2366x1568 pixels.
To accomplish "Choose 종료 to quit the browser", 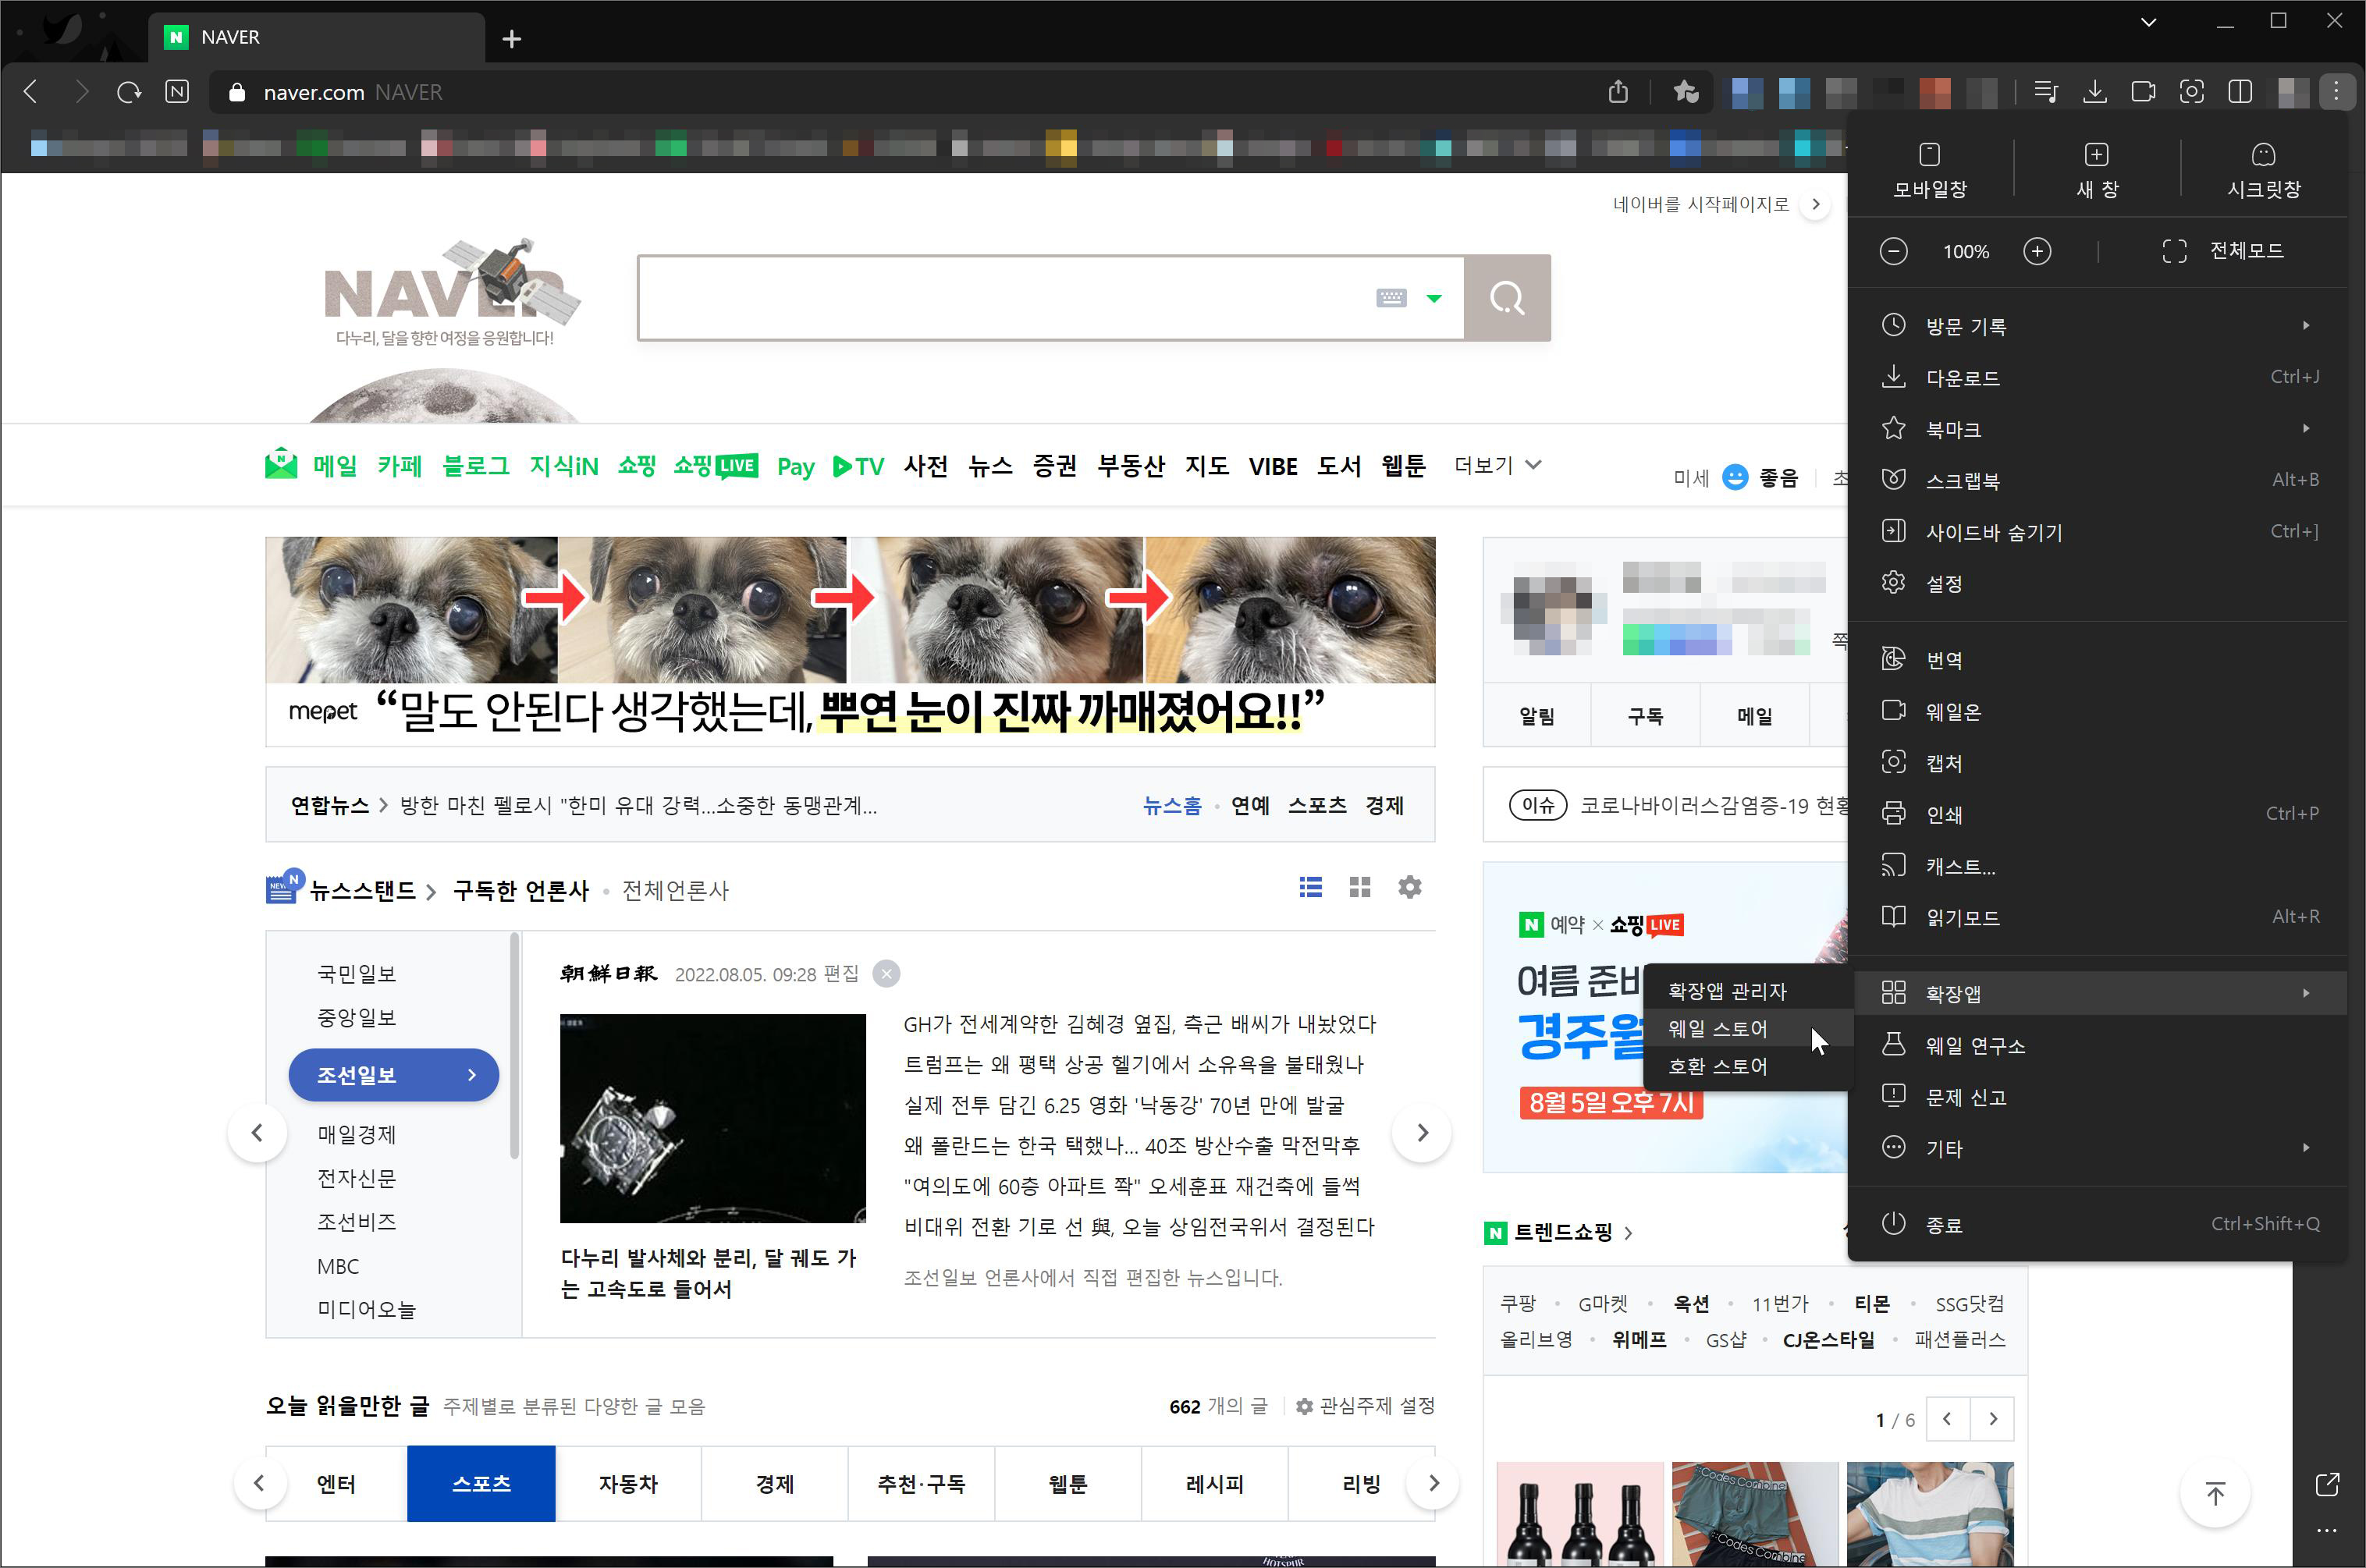I will click(2098, 1225).
